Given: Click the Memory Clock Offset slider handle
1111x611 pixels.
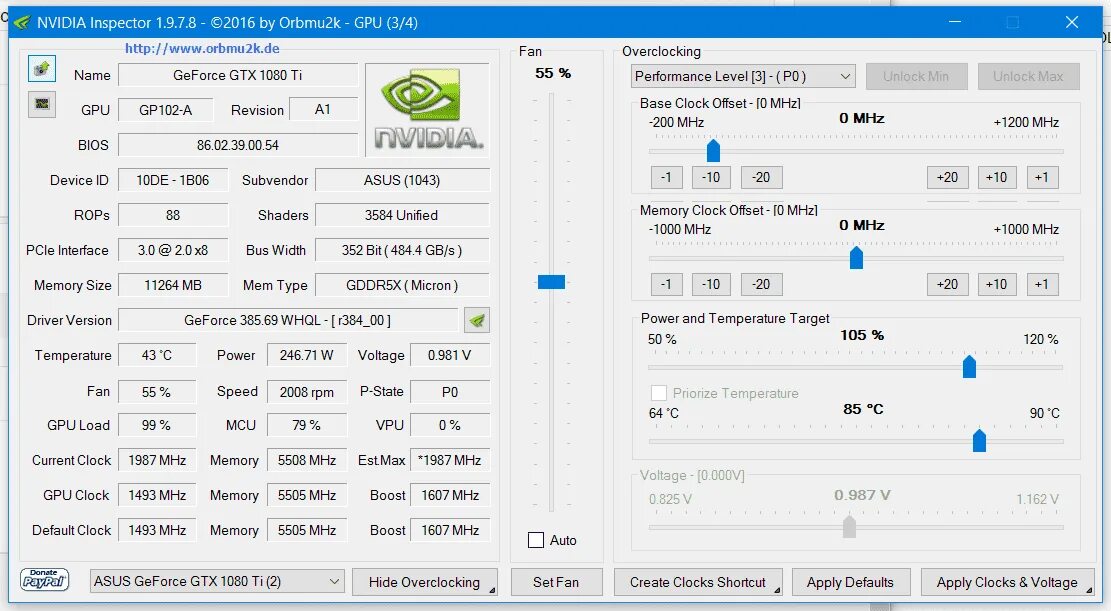Looking at the screenshot, I should (856, 257).
